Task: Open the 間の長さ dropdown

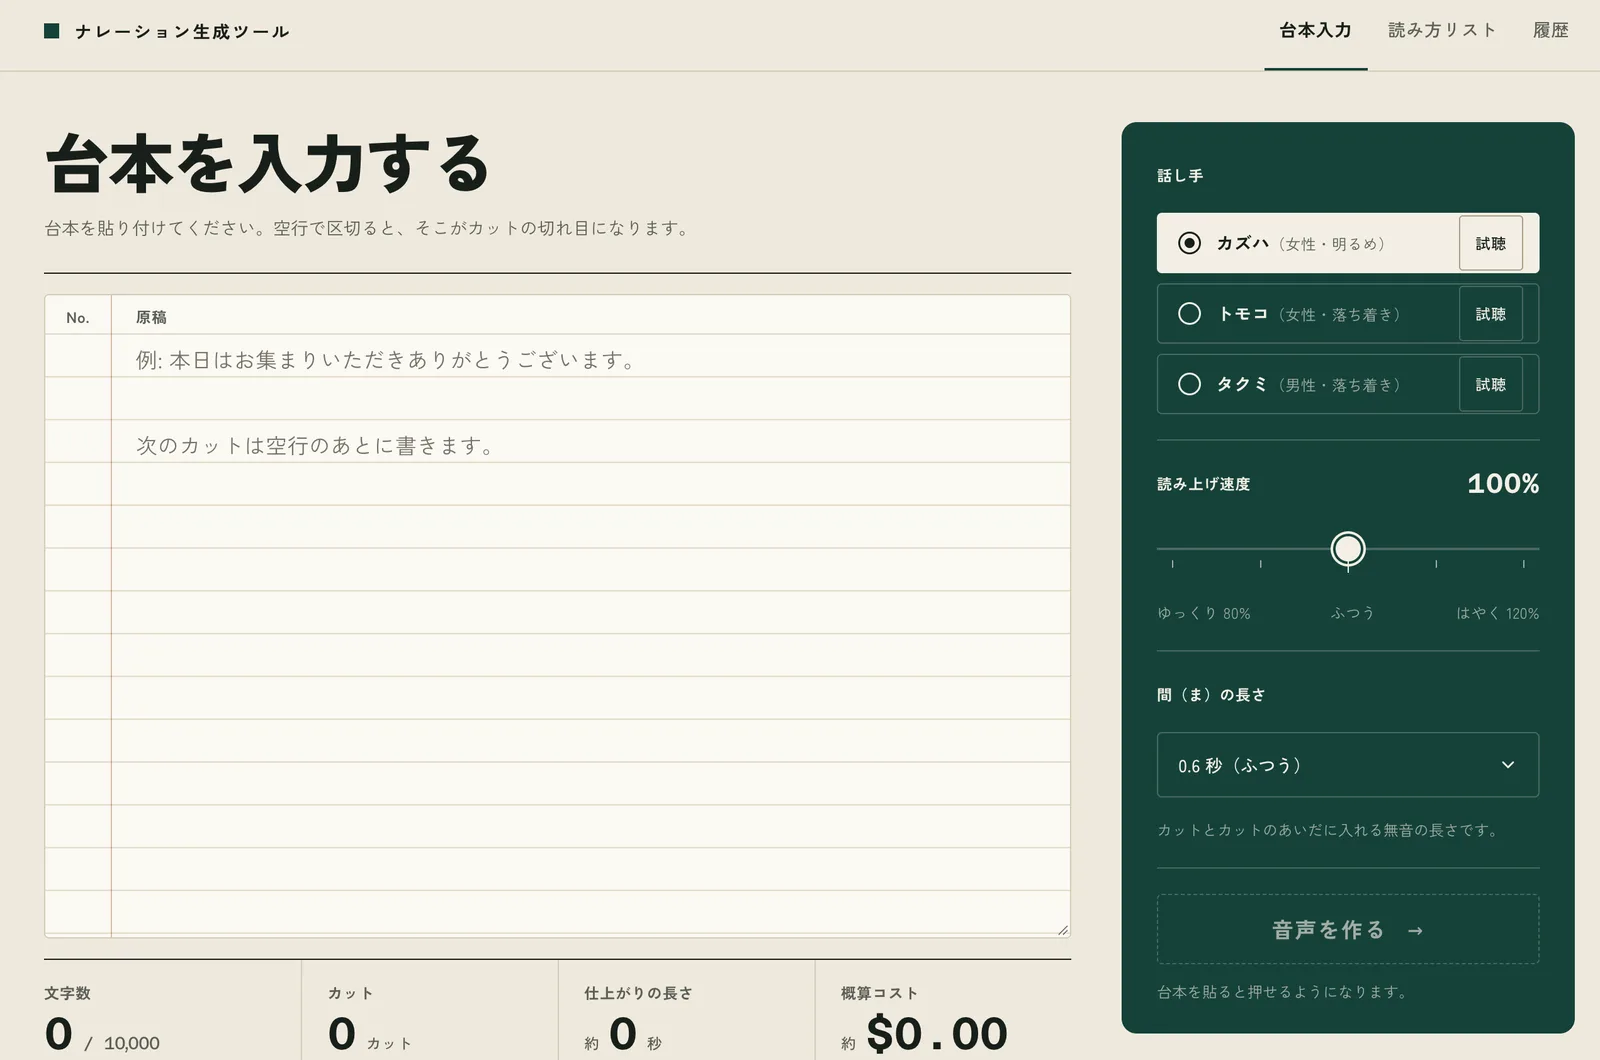Action: pos(1347,765)
